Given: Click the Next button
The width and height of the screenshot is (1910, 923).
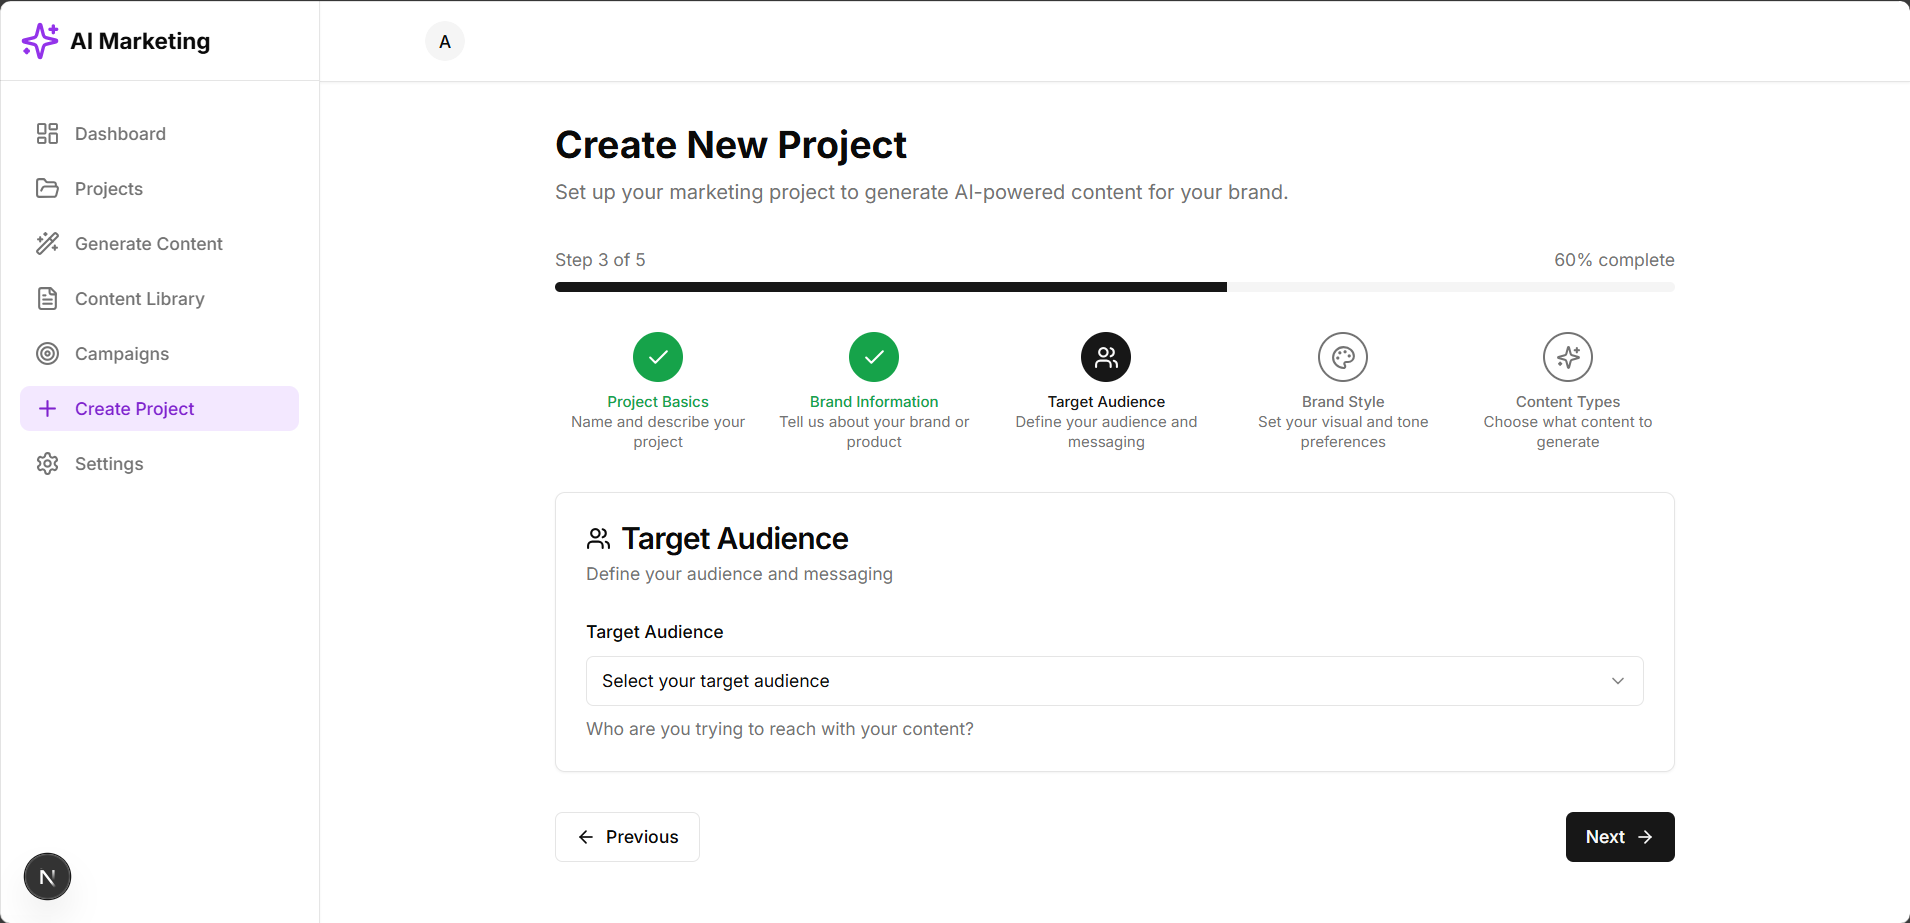Looking at the screenshot, I should click(x=1620, y=837).
